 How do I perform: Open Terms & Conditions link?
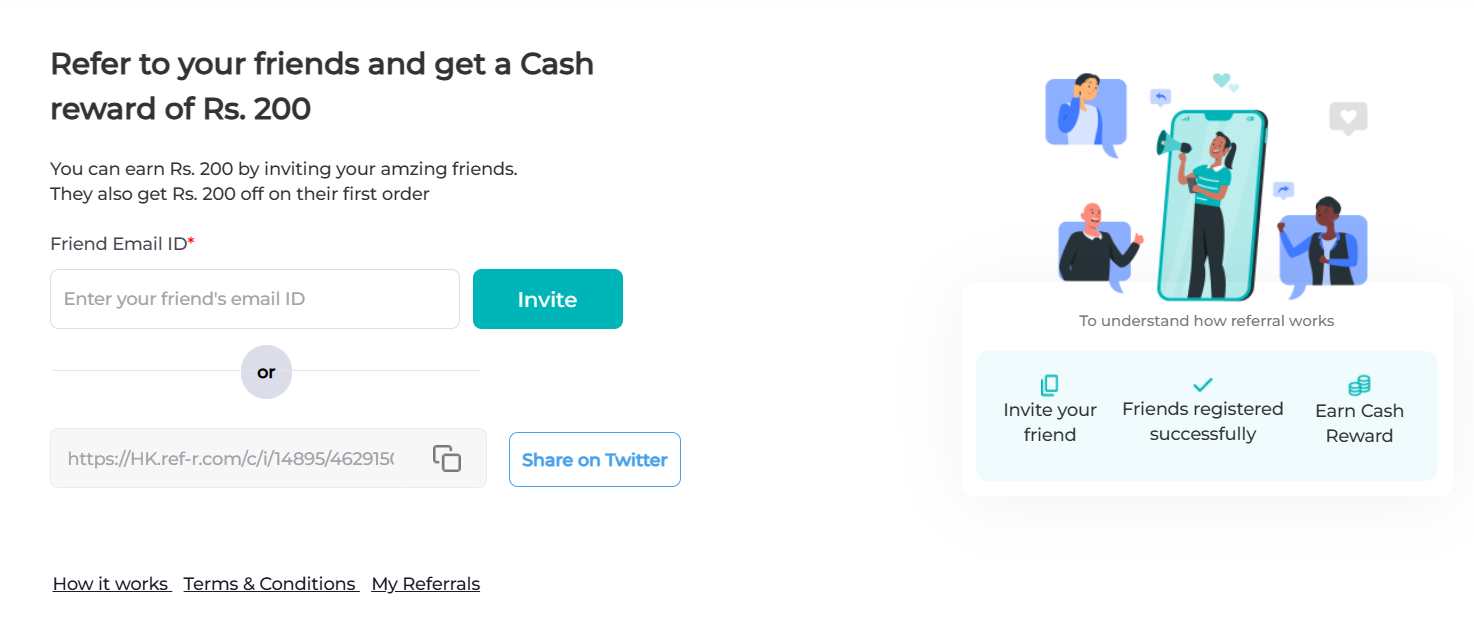click(270, 584)
